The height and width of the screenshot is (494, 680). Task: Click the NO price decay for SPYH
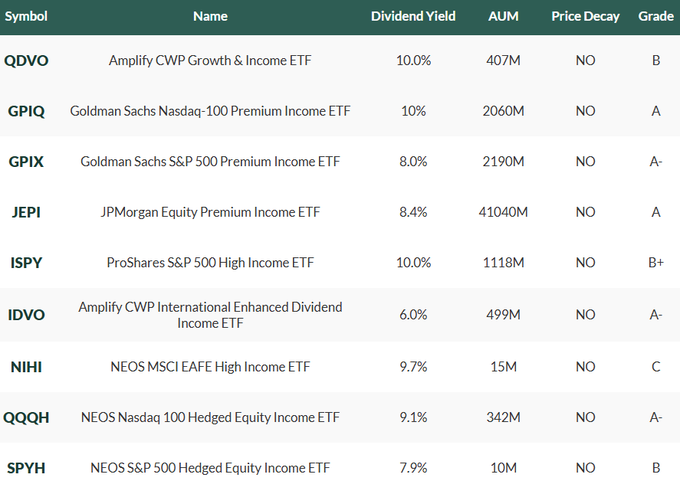click(x=585, y=468)
